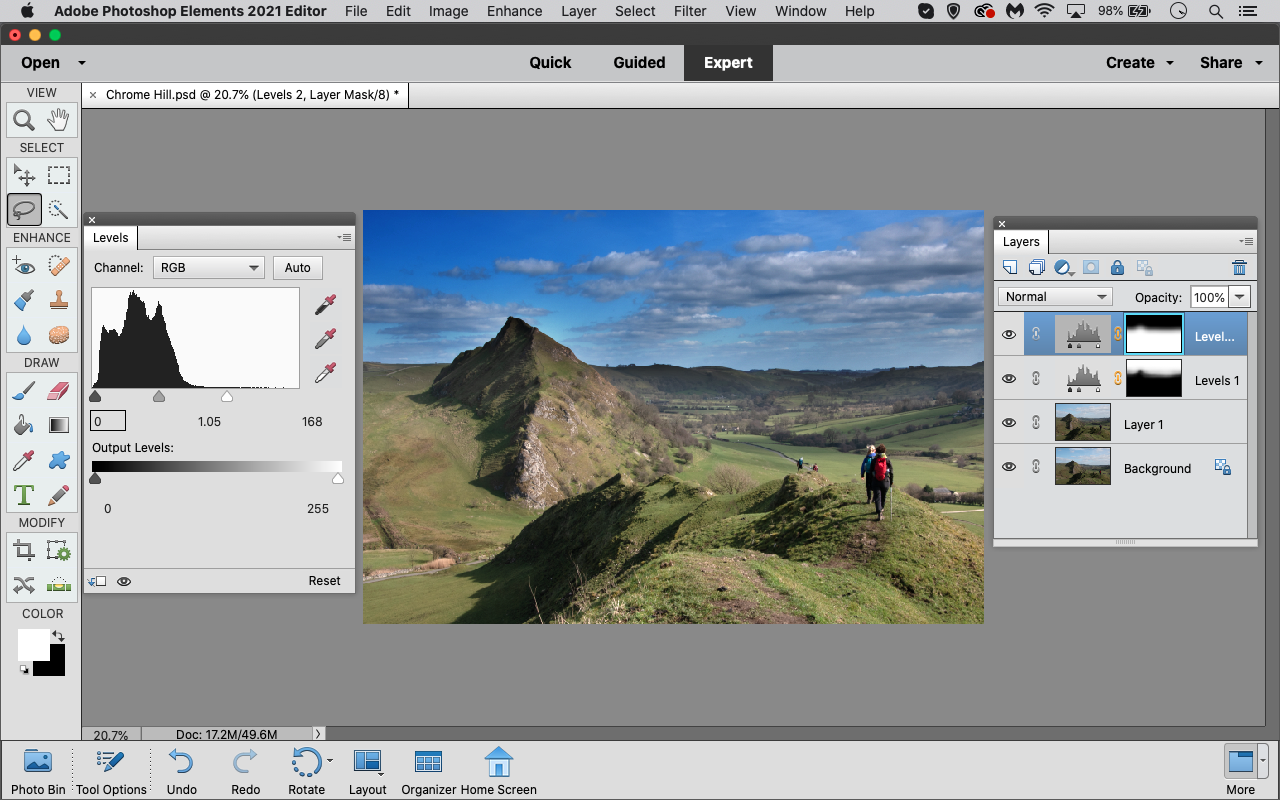Select the Straighten tool

59,585
